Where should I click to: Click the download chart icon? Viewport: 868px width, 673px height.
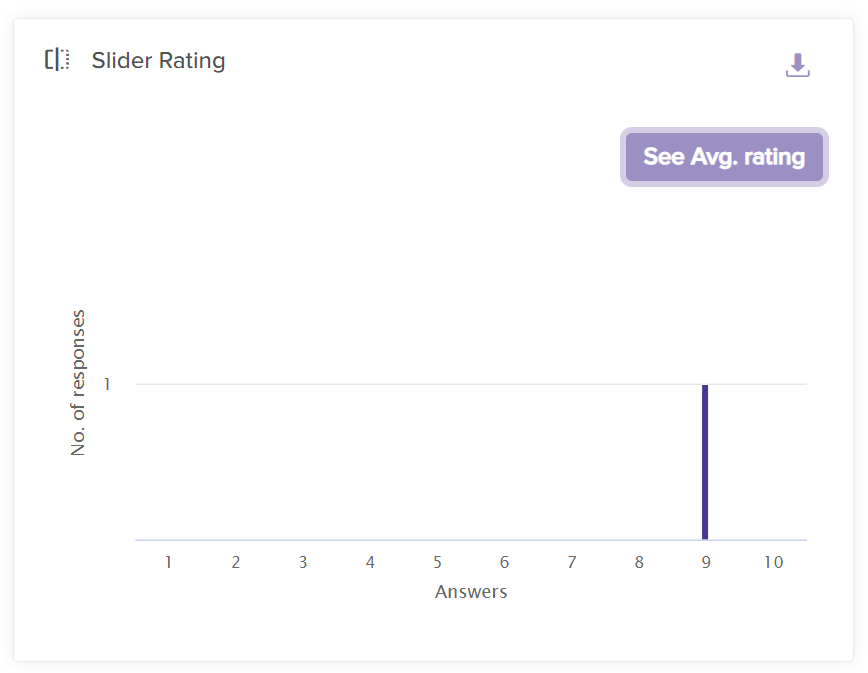pos(797,65)
